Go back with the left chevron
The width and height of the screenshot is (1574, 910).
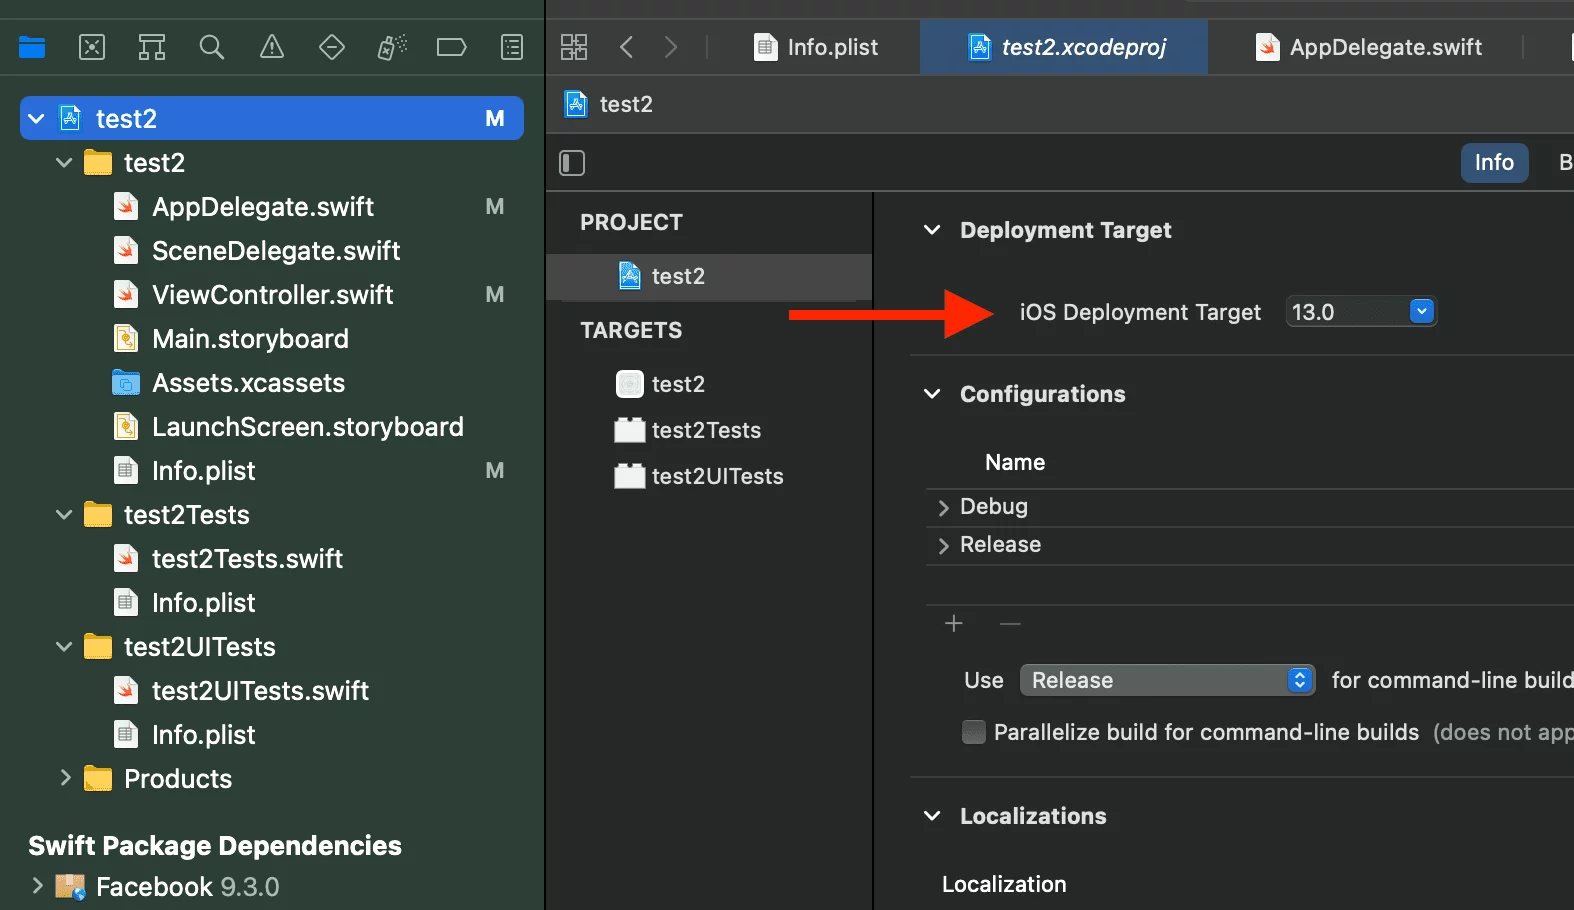pyautogui.click(x=627, y=47)
